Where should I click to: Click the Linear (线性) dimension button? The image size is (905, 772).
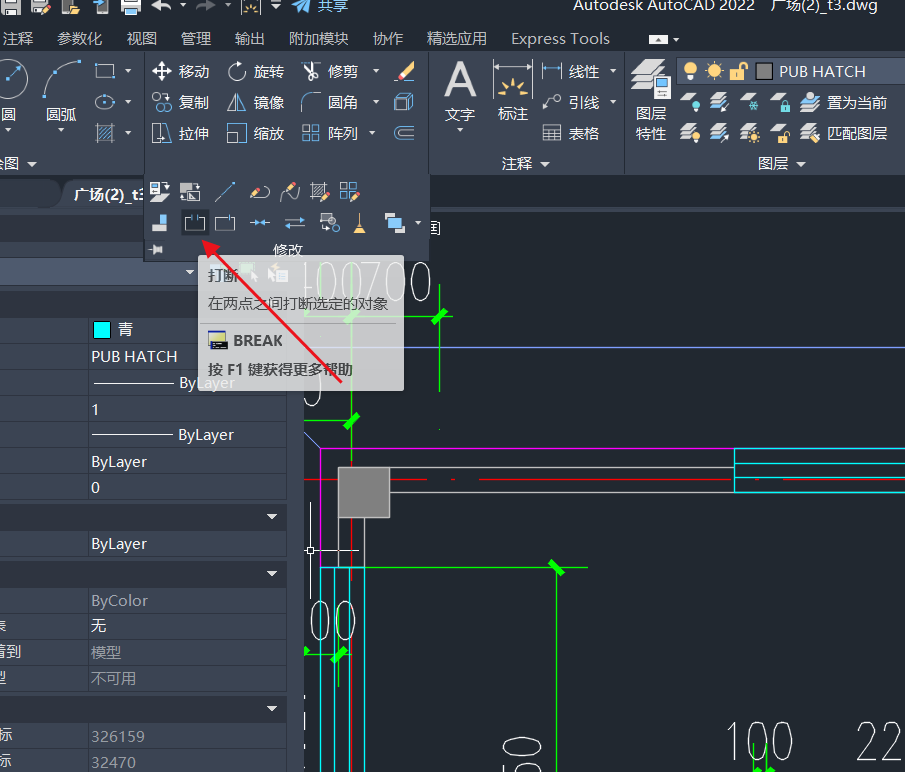571,72
